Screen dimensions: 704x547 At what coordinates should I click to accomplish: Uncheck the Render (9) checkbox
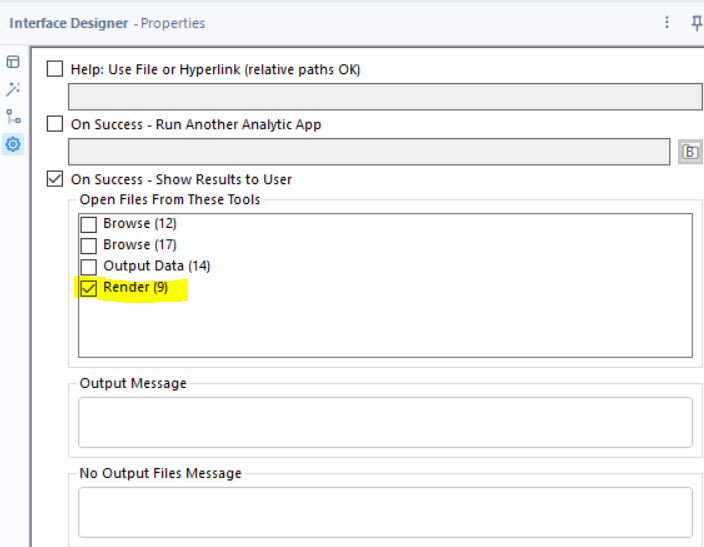point(88,289)
